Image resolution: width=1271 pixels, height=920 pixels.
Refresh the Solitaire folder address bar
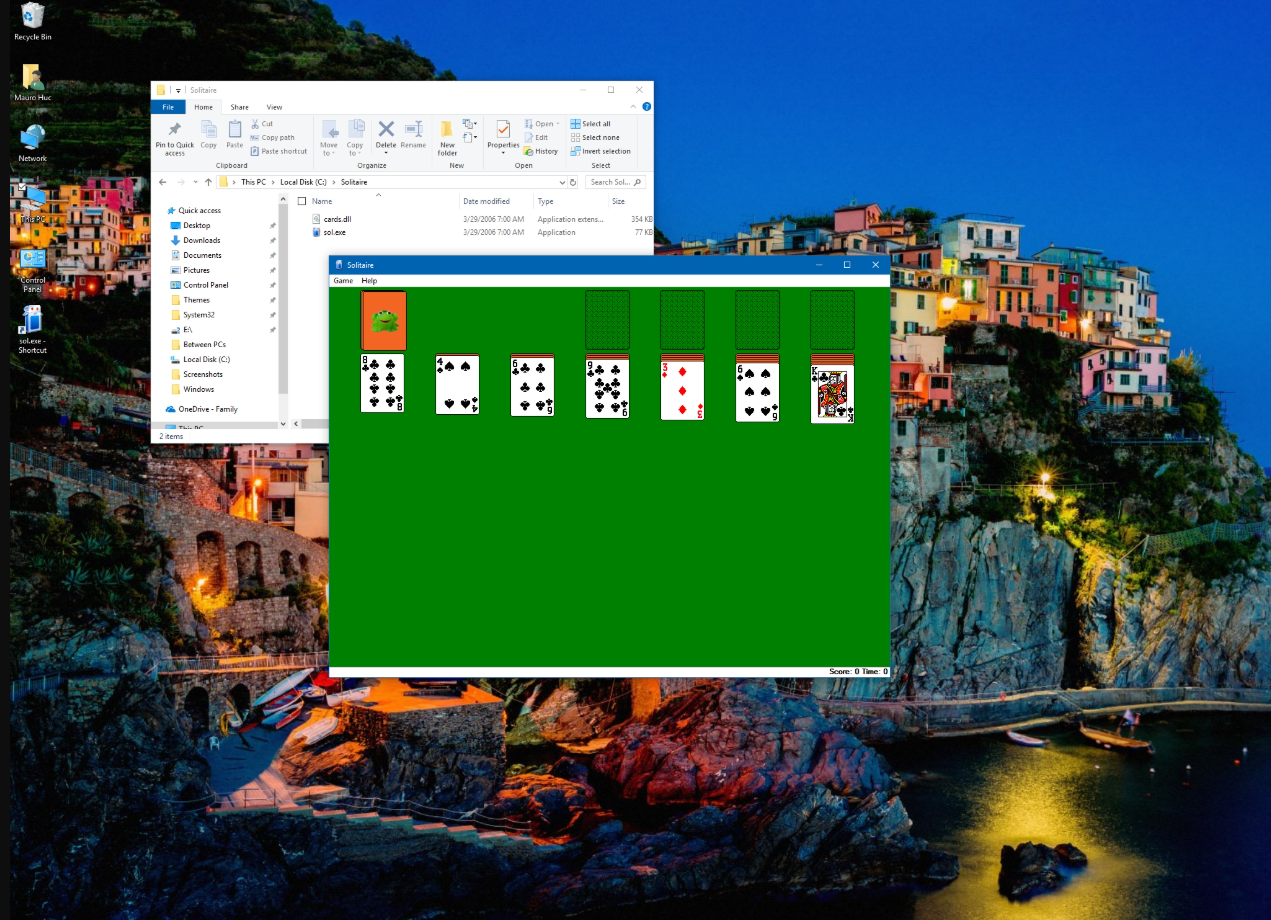pyautogui.click(x=573, y=182)
